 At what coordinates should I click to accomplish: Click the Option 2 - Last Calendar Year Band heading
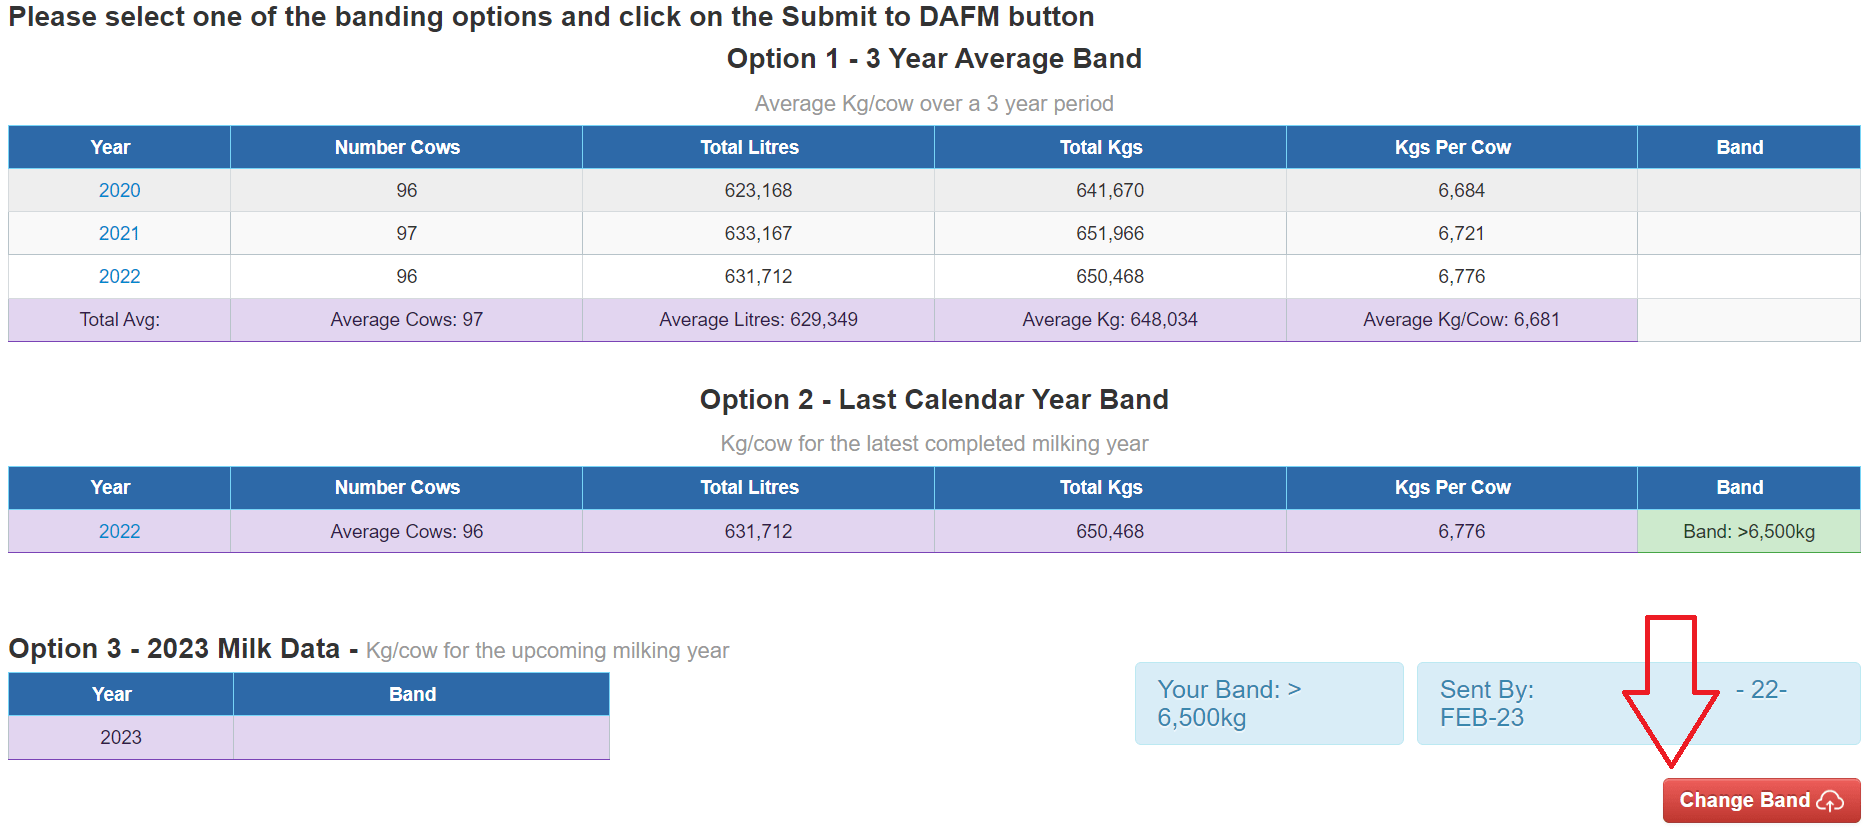click(934, 399)
